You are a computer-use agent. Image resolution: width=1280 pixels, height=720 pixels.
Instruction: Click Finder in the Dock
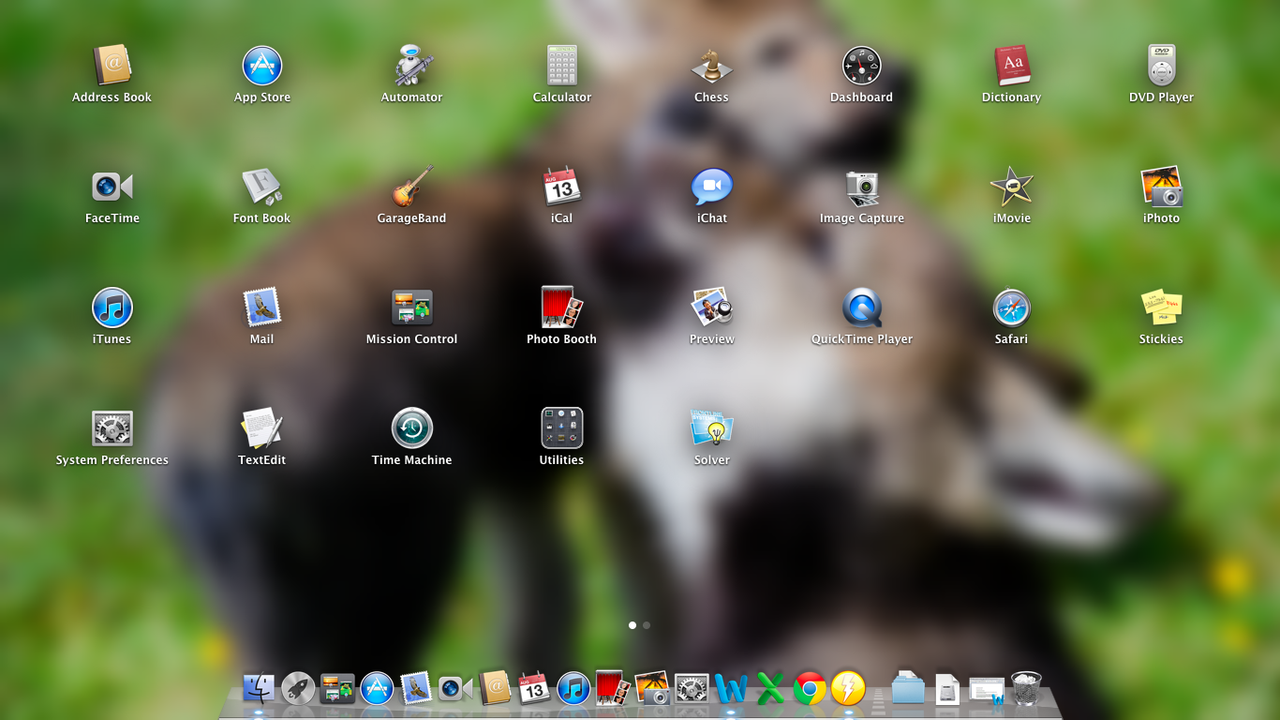[x=259, y=688]
